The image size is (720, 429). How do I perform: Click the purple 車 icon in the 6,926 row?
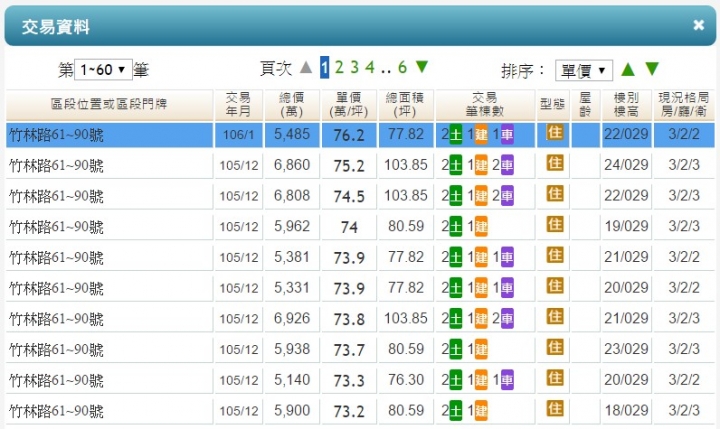click(507, 319)
